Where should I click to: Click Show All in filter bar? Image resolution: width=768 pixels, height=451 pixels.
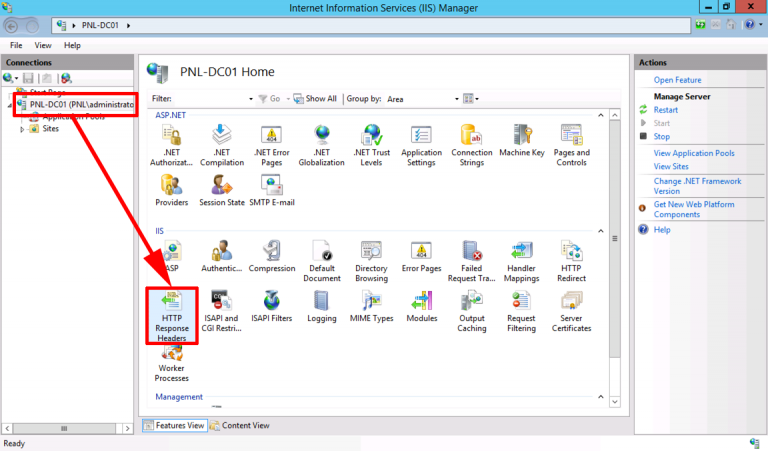[x=315, y=99]
